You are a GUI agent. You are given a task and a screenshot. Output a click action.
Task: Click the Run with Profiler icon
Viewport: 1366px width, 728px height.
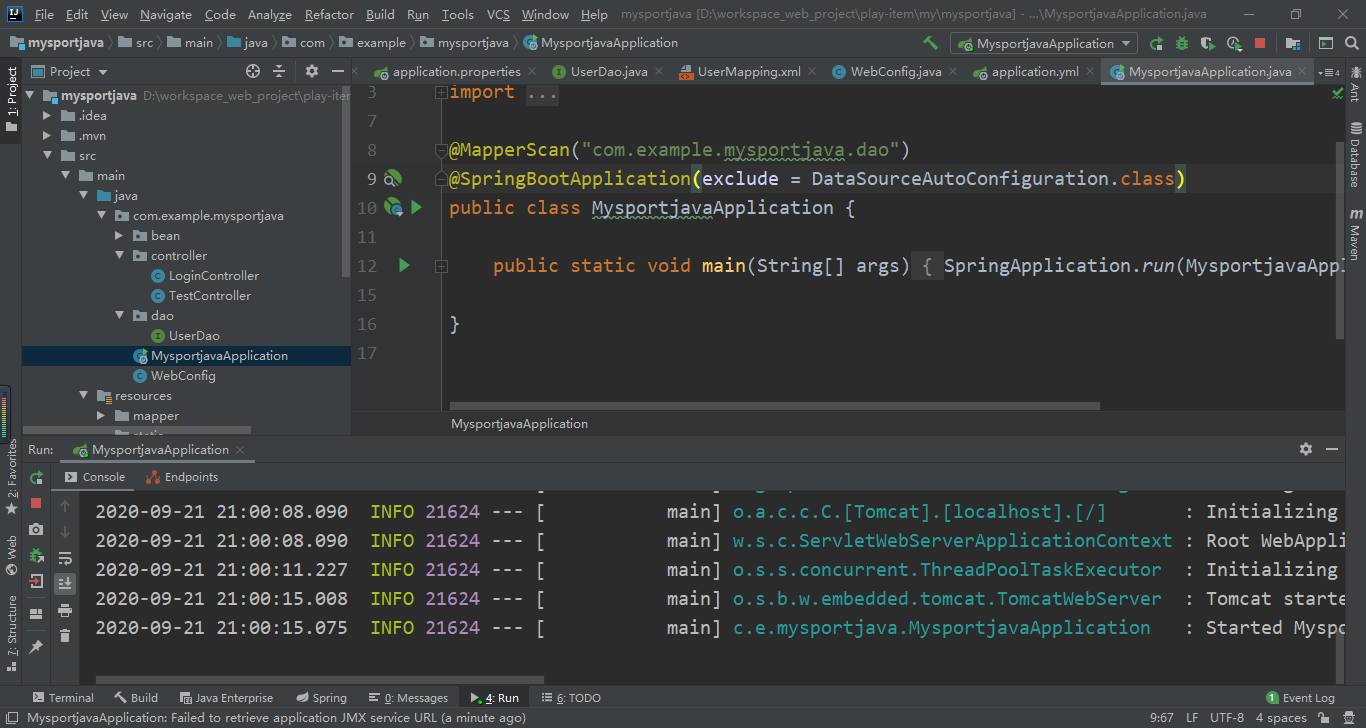[1234, 43]
